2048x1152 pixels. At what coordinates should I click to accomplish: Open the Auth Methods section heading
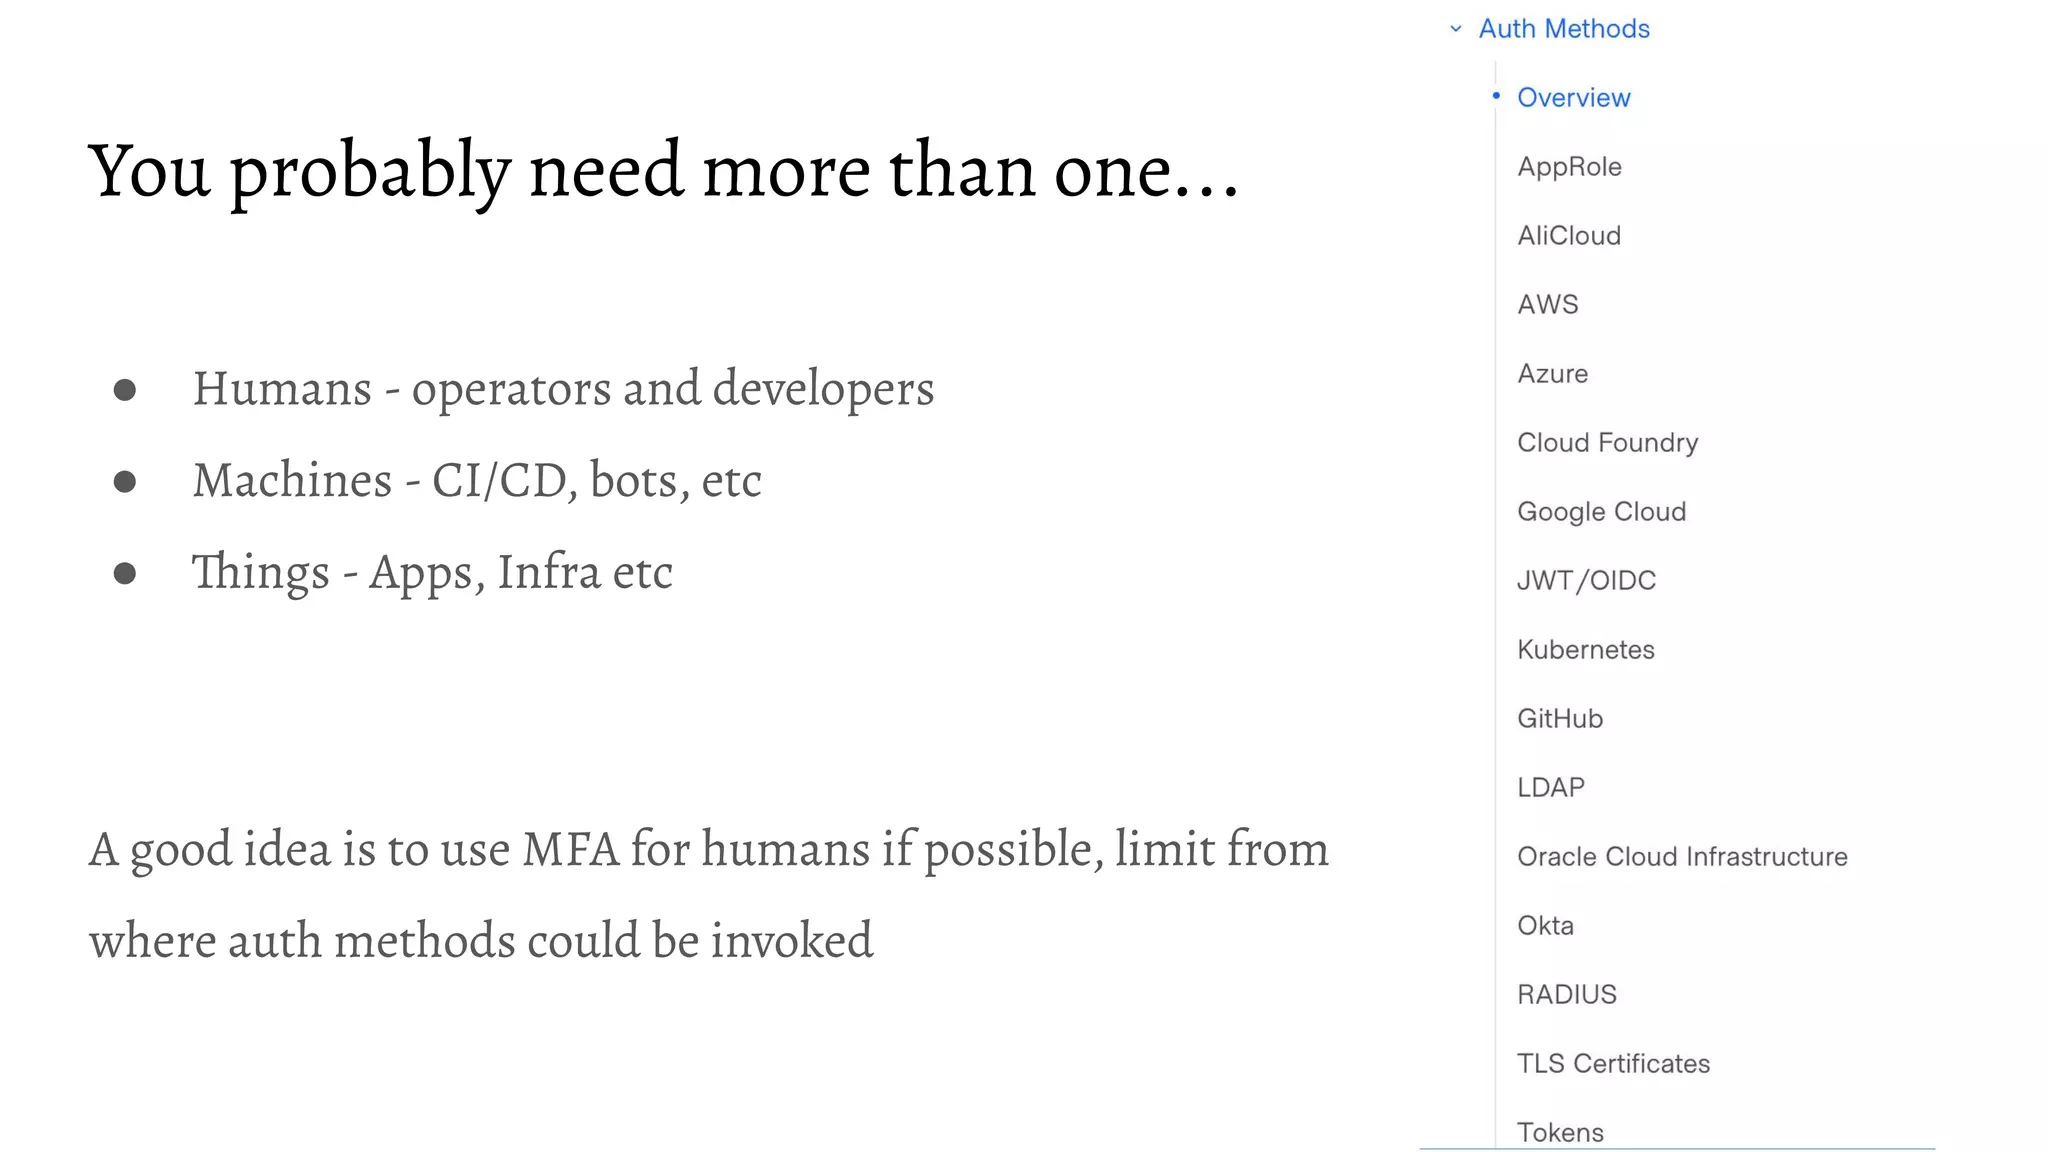(x=1564, y=29)
